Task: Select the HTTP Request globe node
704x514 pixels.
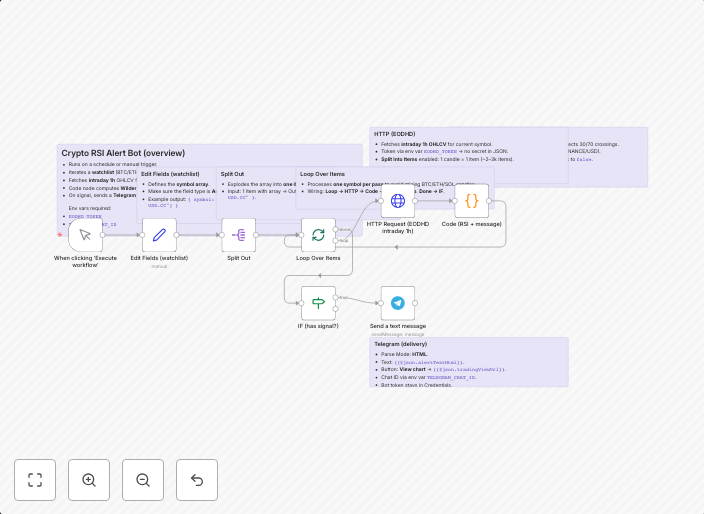Action: 397,201
